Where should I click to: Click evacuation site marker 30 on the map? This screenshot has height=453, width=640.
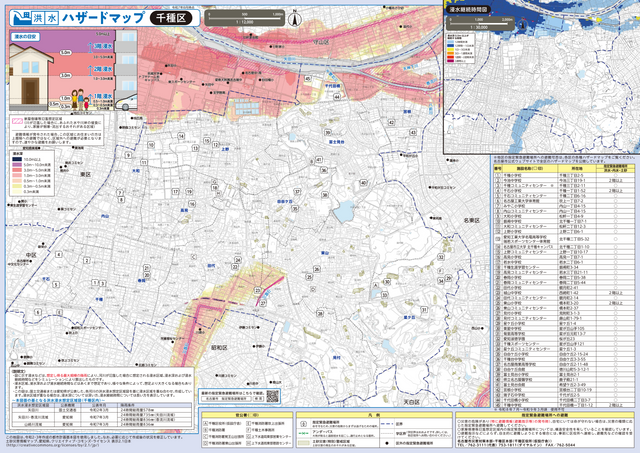[x=387, y=282]
